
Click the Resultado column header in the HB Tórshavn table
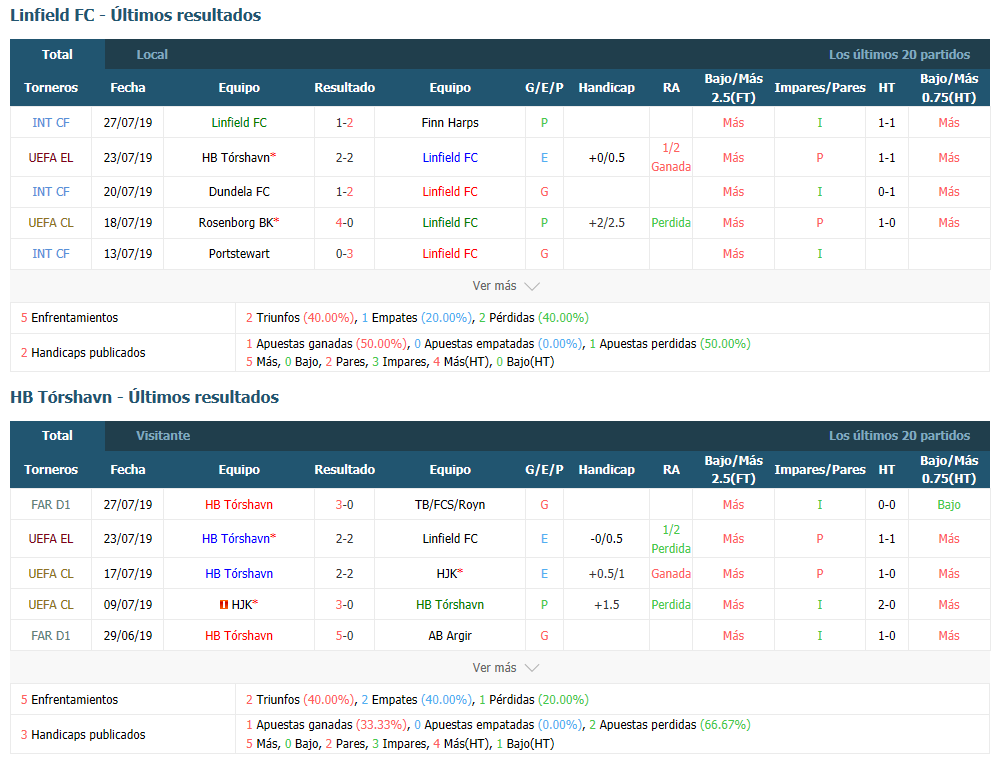[x=345, y=470]
